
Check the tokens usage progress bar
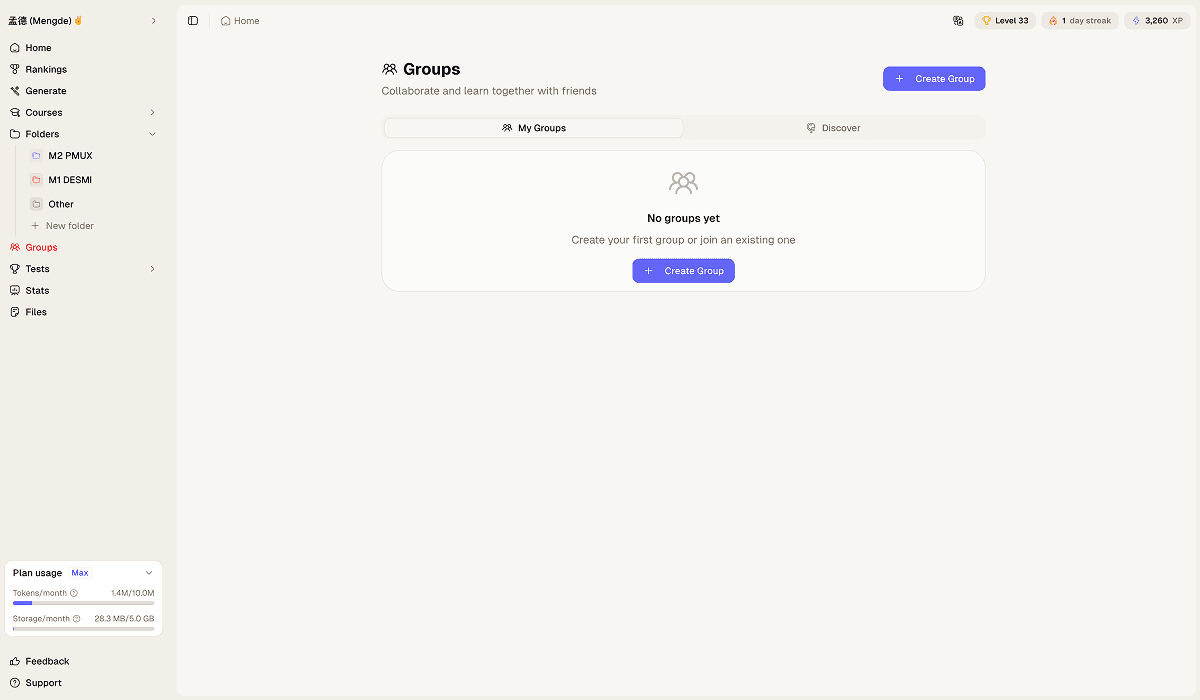pos(83,603)
